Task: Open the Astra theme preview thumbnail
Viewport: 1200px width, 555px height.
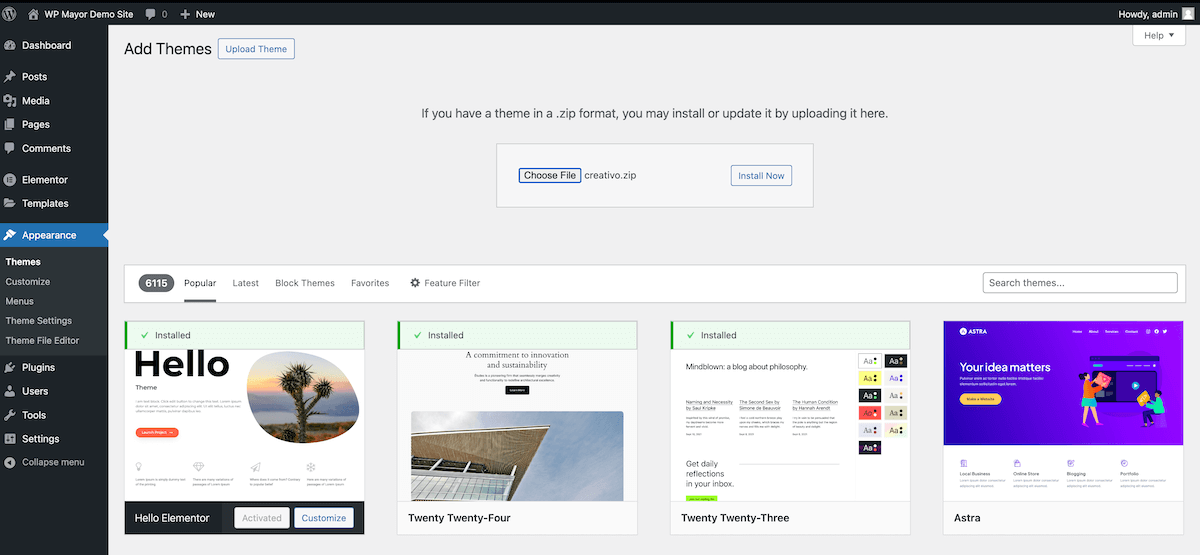Action: click(1063, 411)
